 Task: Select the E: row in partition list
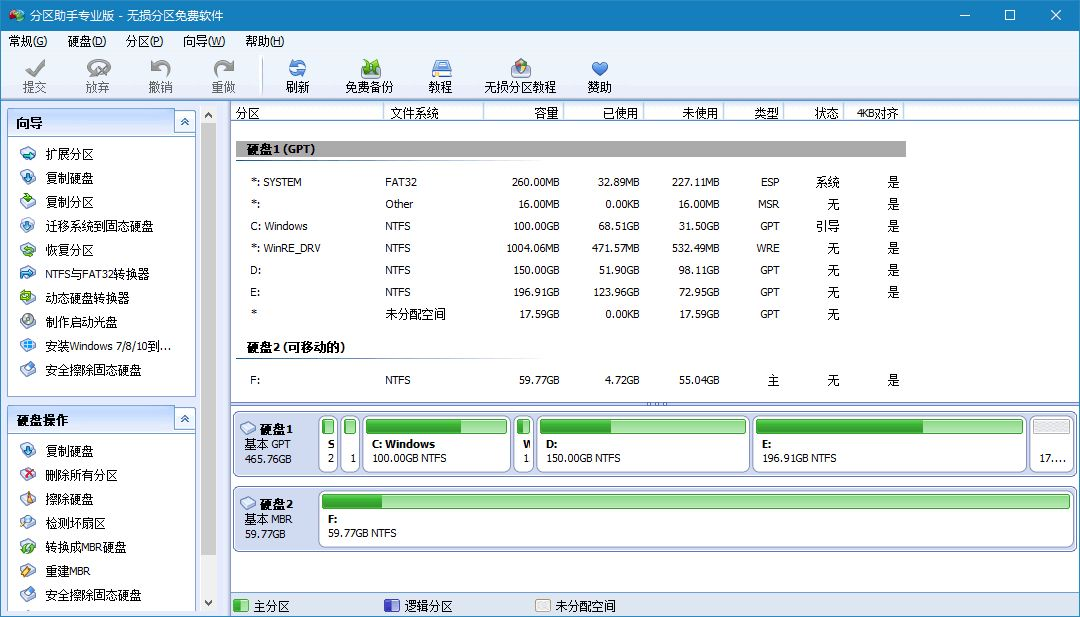(570, 292)
